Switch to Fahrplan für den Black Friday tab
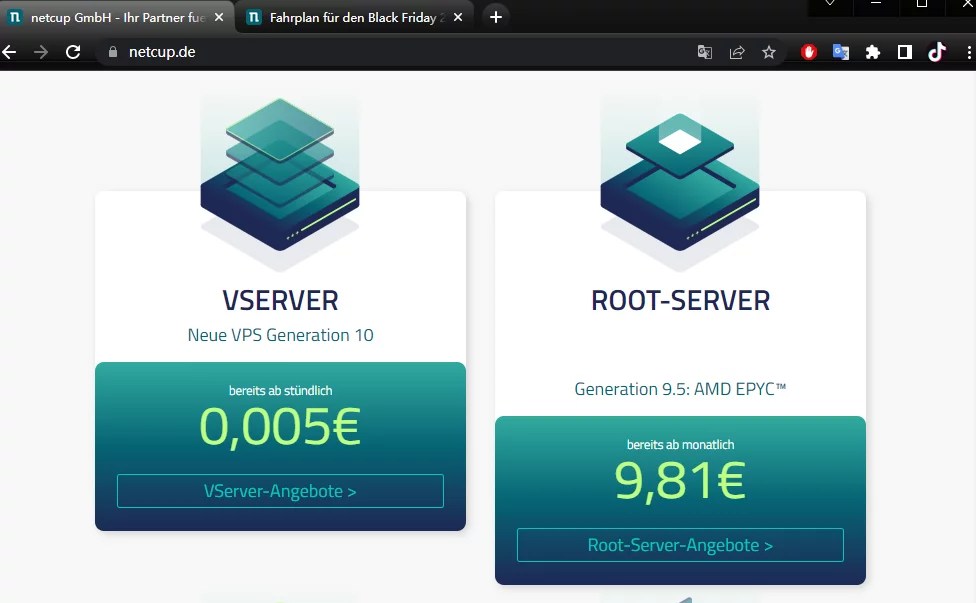976x603 pixels. pyautogui.click(x=355, y=17)
